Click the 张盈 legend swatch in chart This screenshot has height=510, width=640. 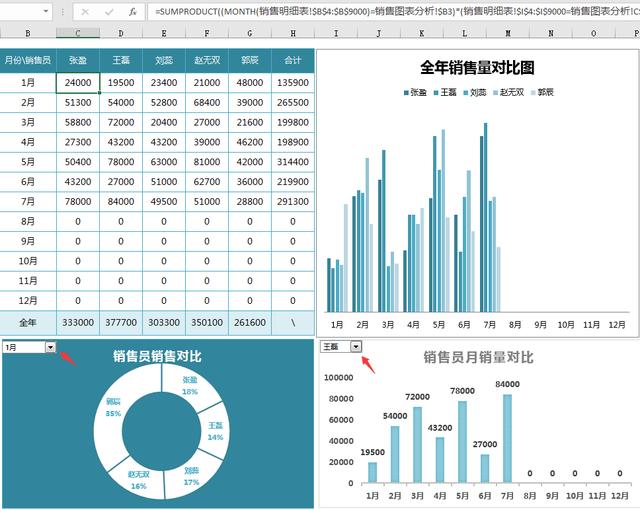[406, 93]
